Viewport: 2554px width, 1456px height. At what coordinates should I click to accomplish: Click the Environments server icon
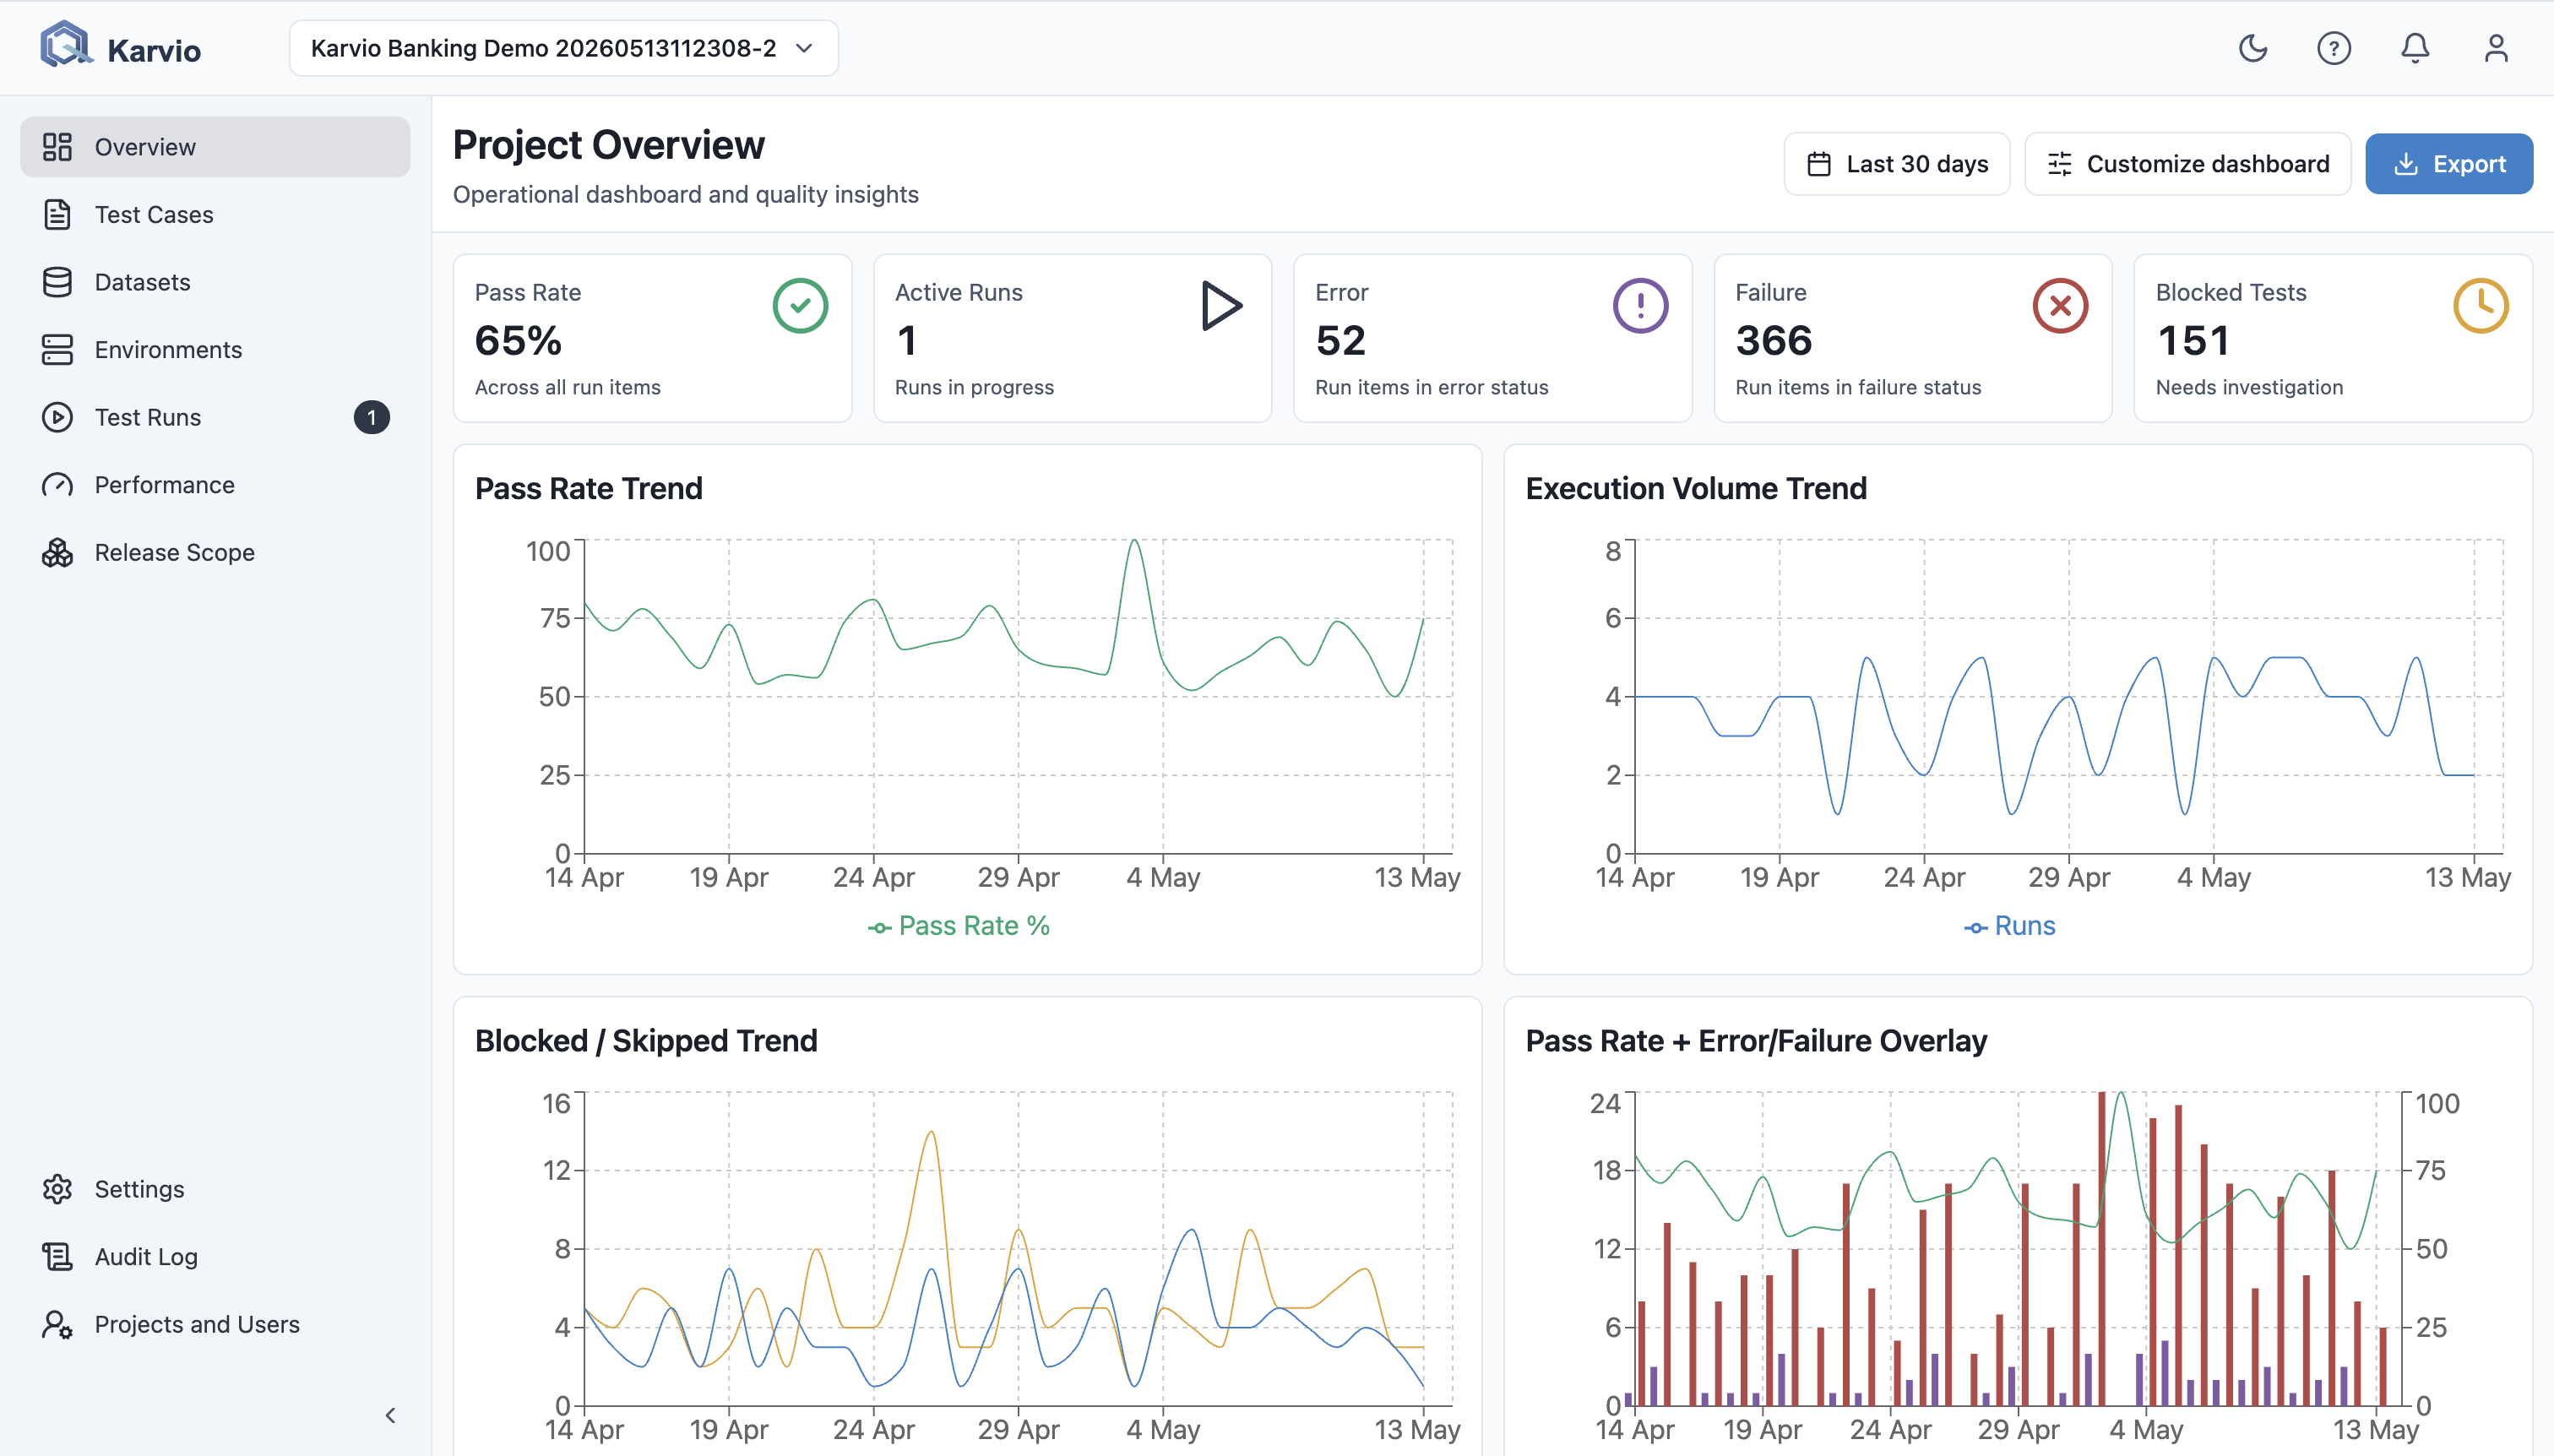coord(57,349)
